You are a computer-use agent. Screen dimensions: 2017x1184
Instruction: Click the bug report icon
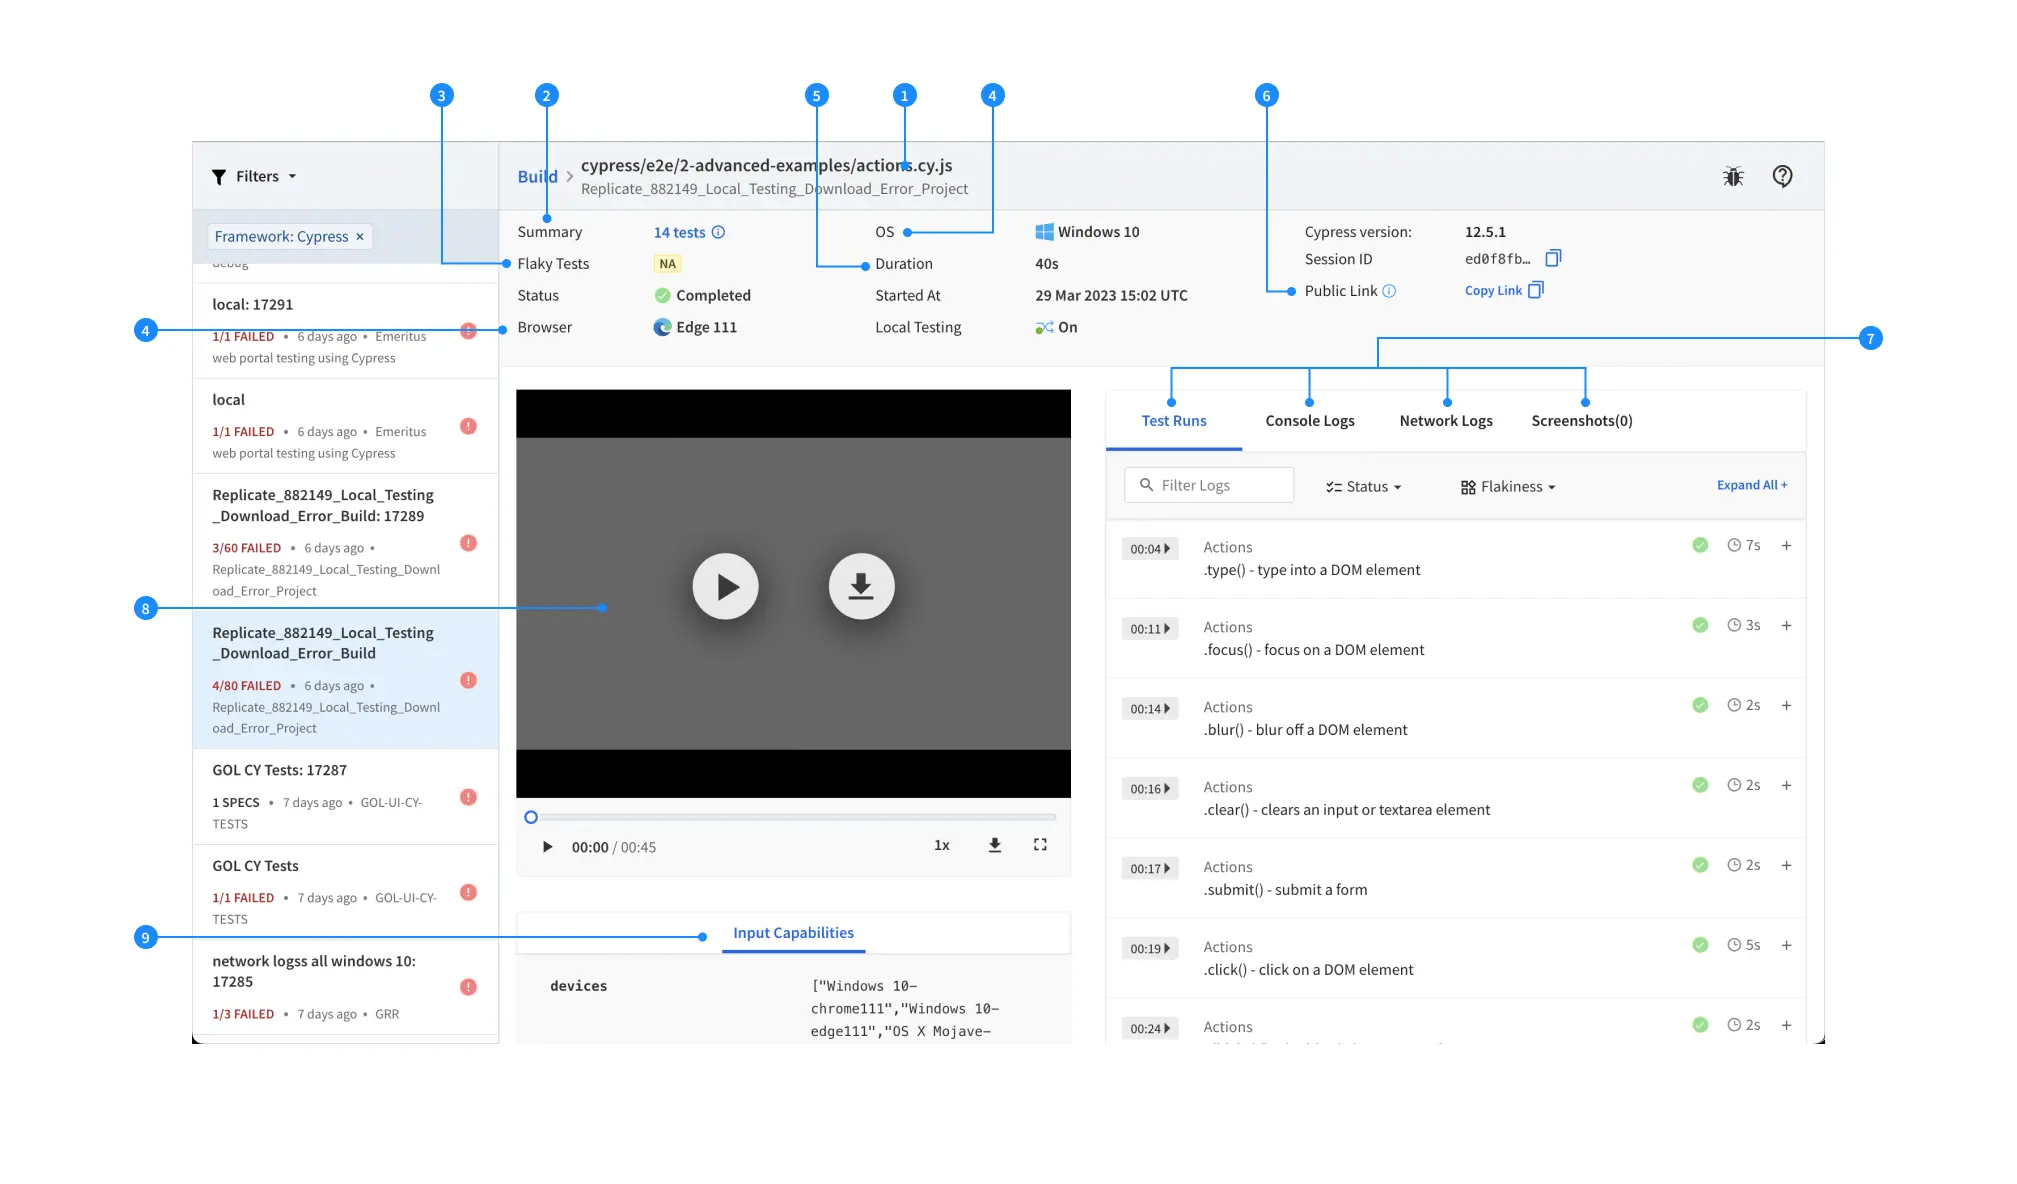[x=1733, y=177]
